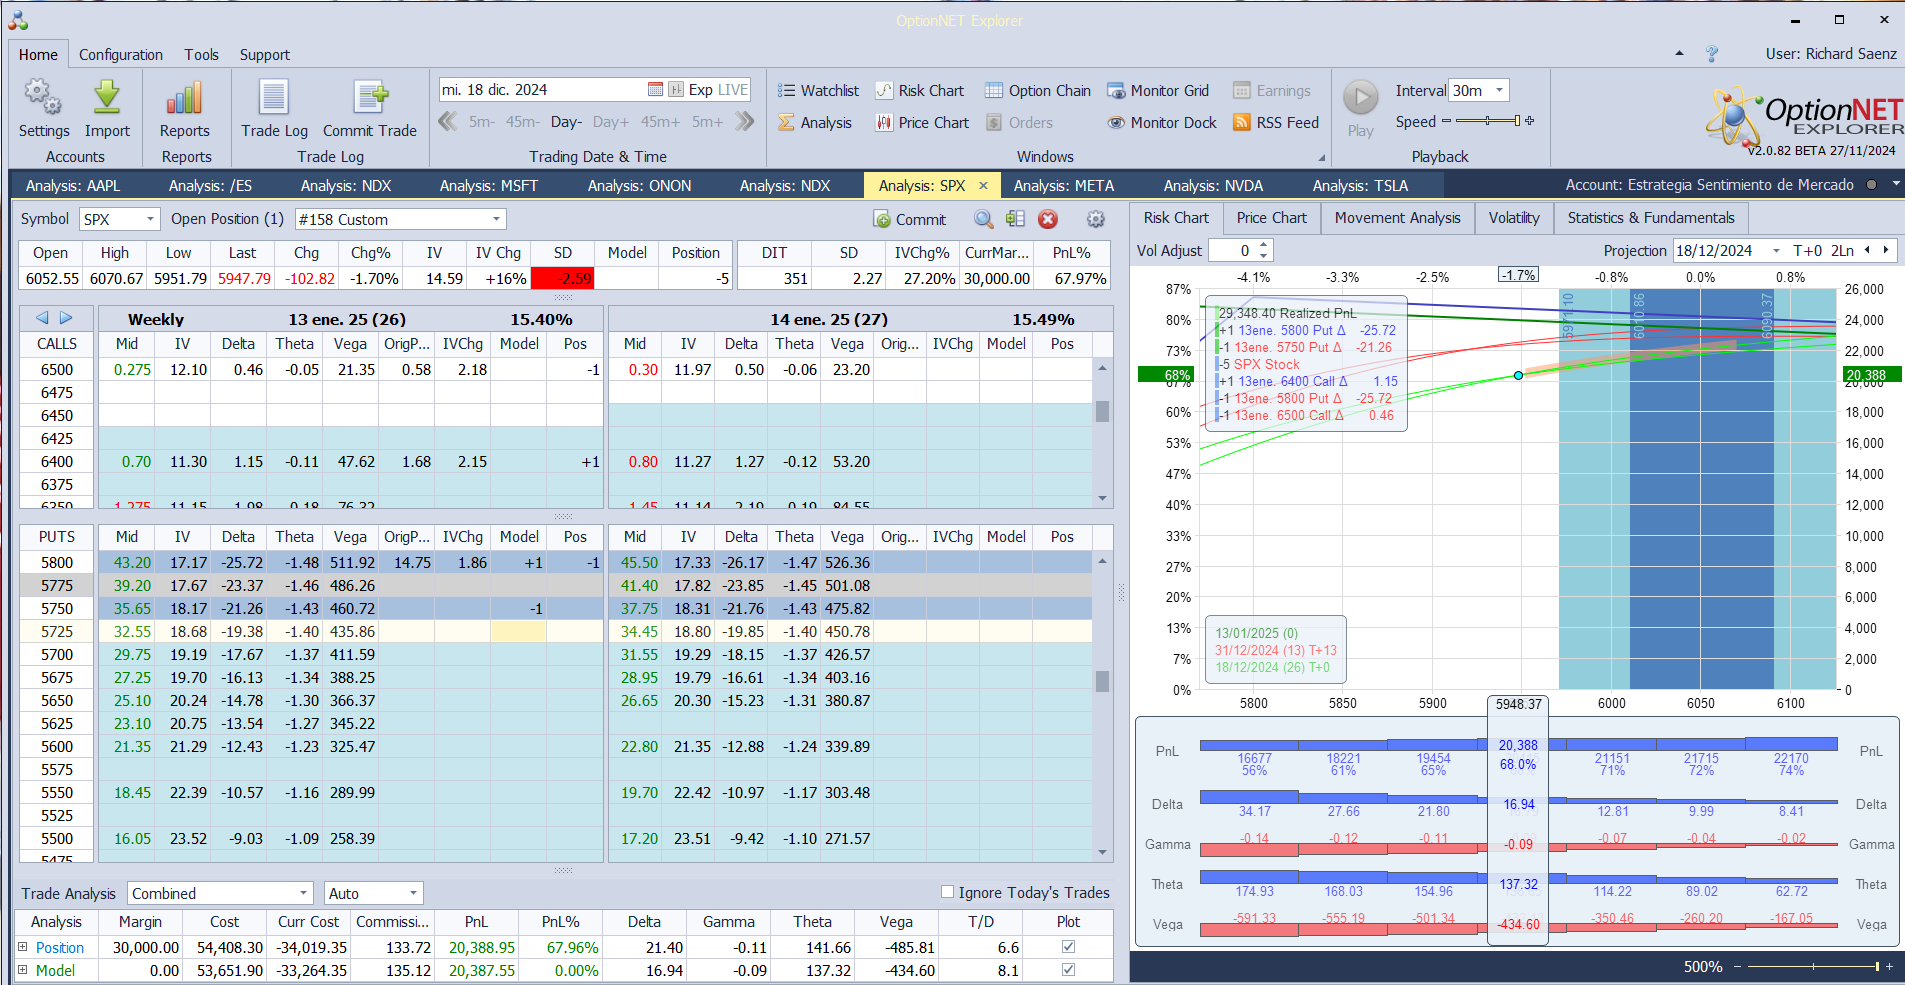Open the Monitor Grid window
This screenshot has width=1905, height=985.
click(x=1158, y=91)
